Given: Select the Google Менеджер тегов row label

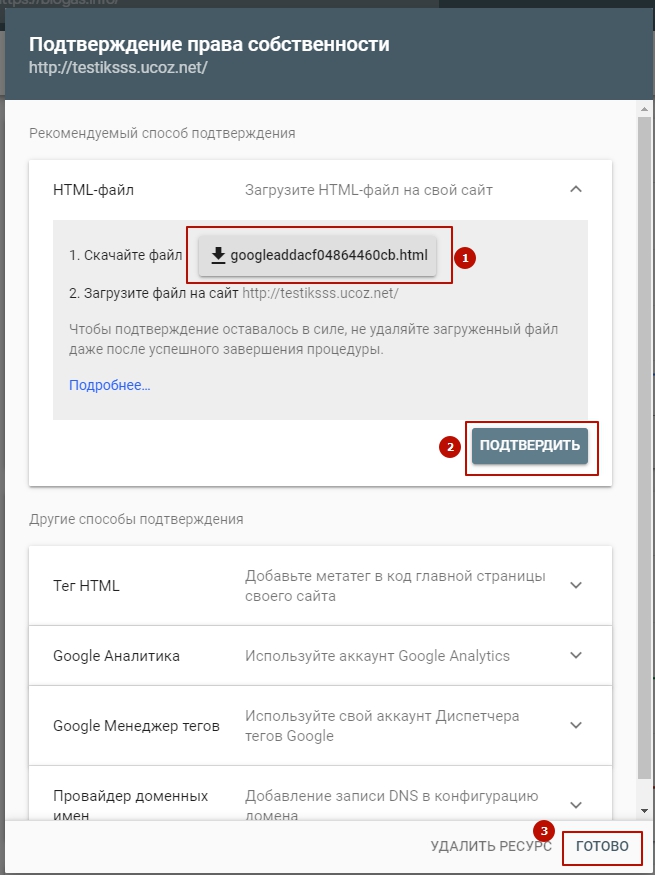Looking at the screenshot, I should coord(136,725).
